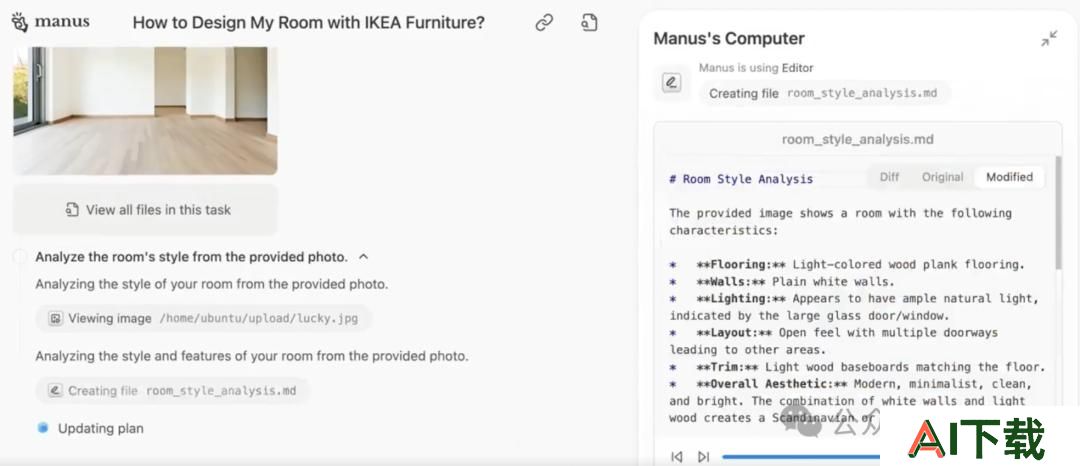The height and width of the screenshot is (466, 1080).
Task: Click the 'Manus's Computer' panel title
Action: tap(729, 39)
